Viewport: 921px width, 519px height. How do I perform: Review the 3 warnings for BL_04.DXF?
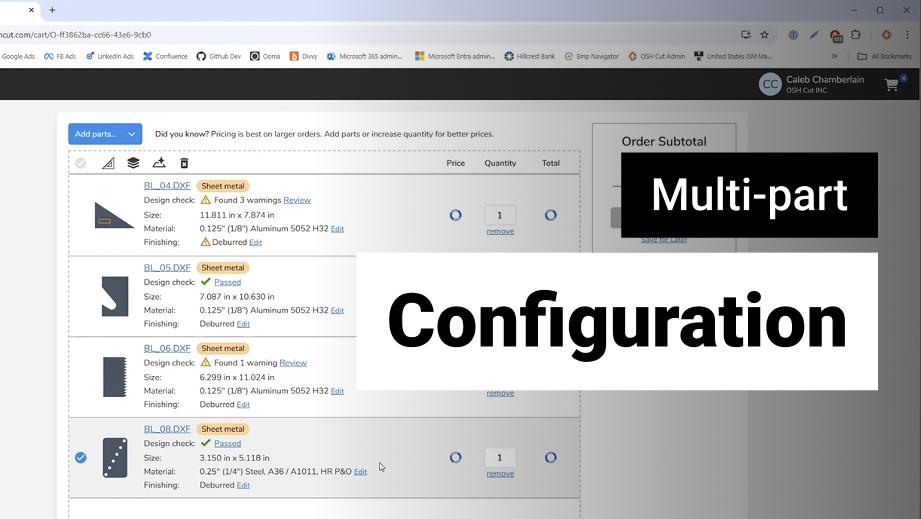coord(297,200)
